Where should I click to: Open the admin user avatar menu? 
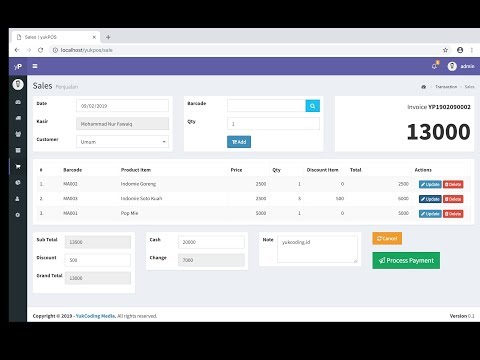pyautogui.click(x=461, y=66)
